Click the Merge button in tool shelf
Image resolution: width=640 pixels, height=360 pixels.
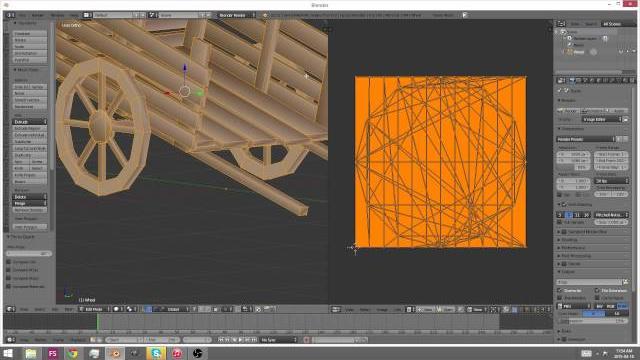[30, 203]
